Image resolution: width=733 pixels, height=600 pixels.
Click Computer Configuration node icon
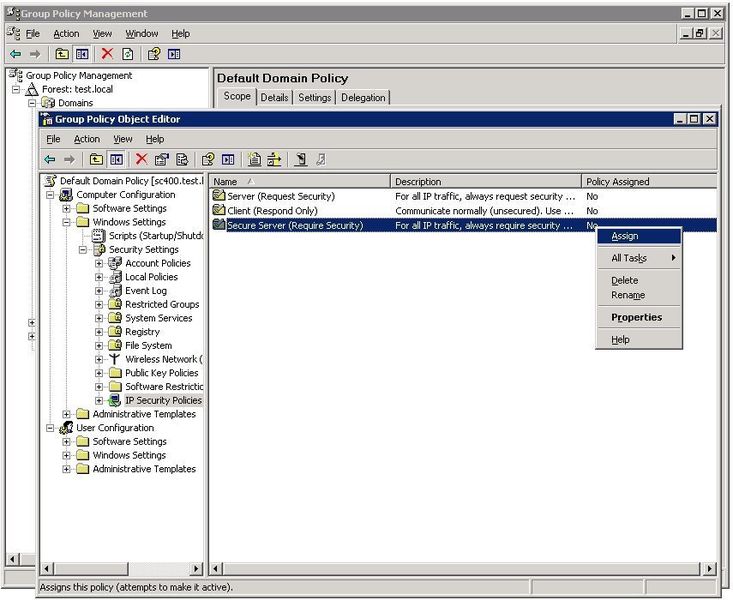(x=66, y=195)
